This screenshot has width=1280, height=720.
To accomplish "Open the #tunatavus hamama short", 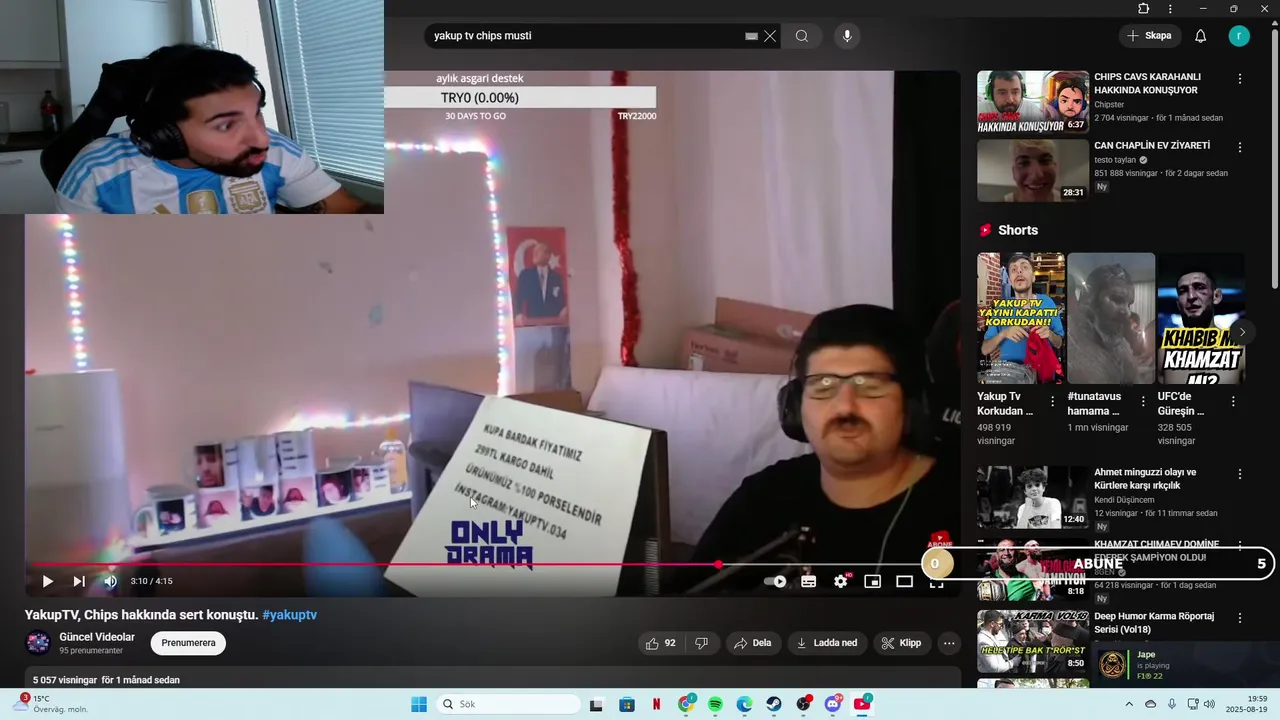I will pyautogui.click(x=1111, y=318).
